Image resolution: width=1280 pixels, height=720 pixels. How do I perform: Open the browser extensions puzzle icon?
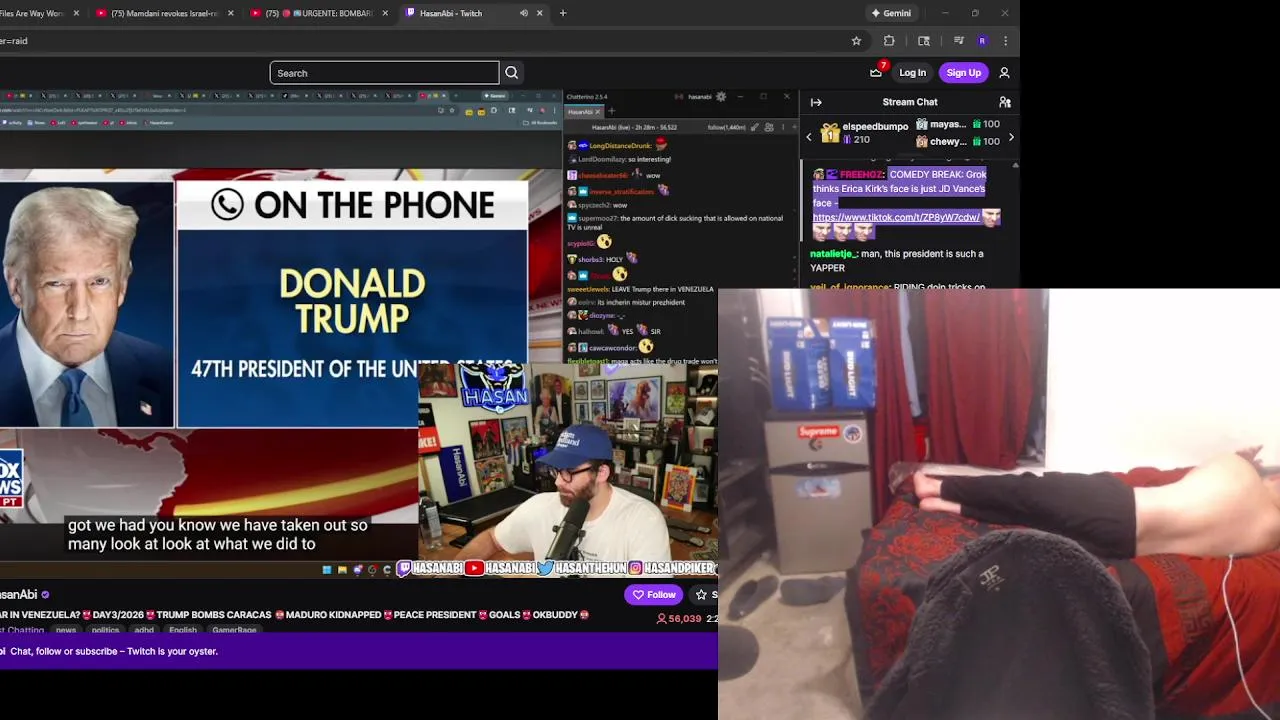pyautogui.click(x=889, y=41)
